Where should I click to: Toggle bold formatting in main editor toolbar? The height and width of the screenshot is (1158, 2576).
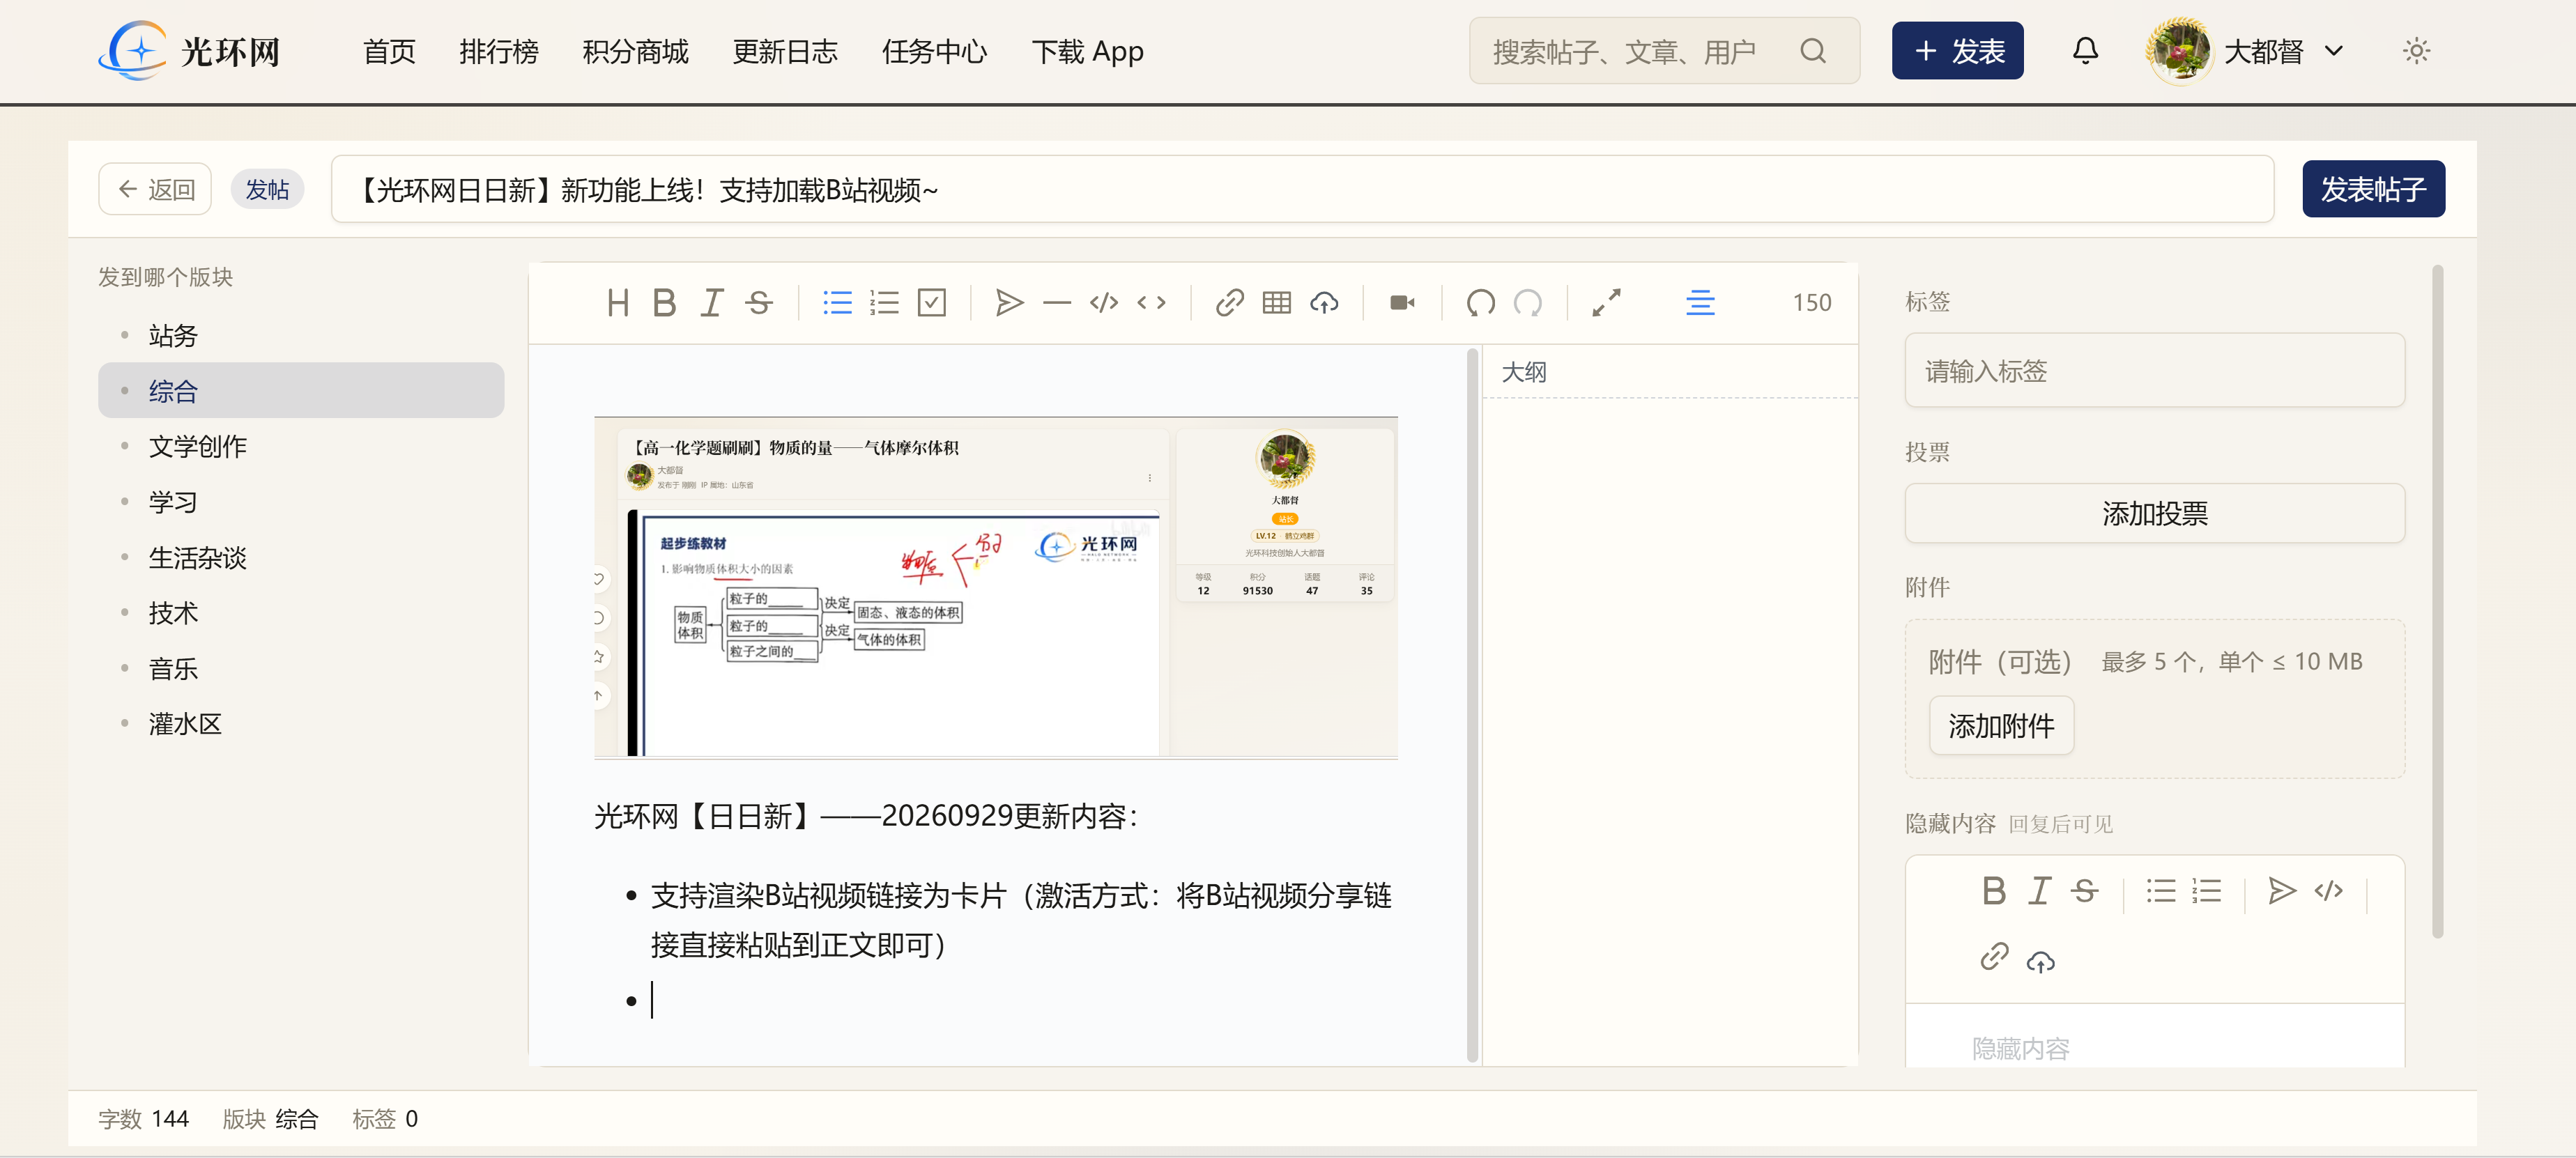[664, 302]
